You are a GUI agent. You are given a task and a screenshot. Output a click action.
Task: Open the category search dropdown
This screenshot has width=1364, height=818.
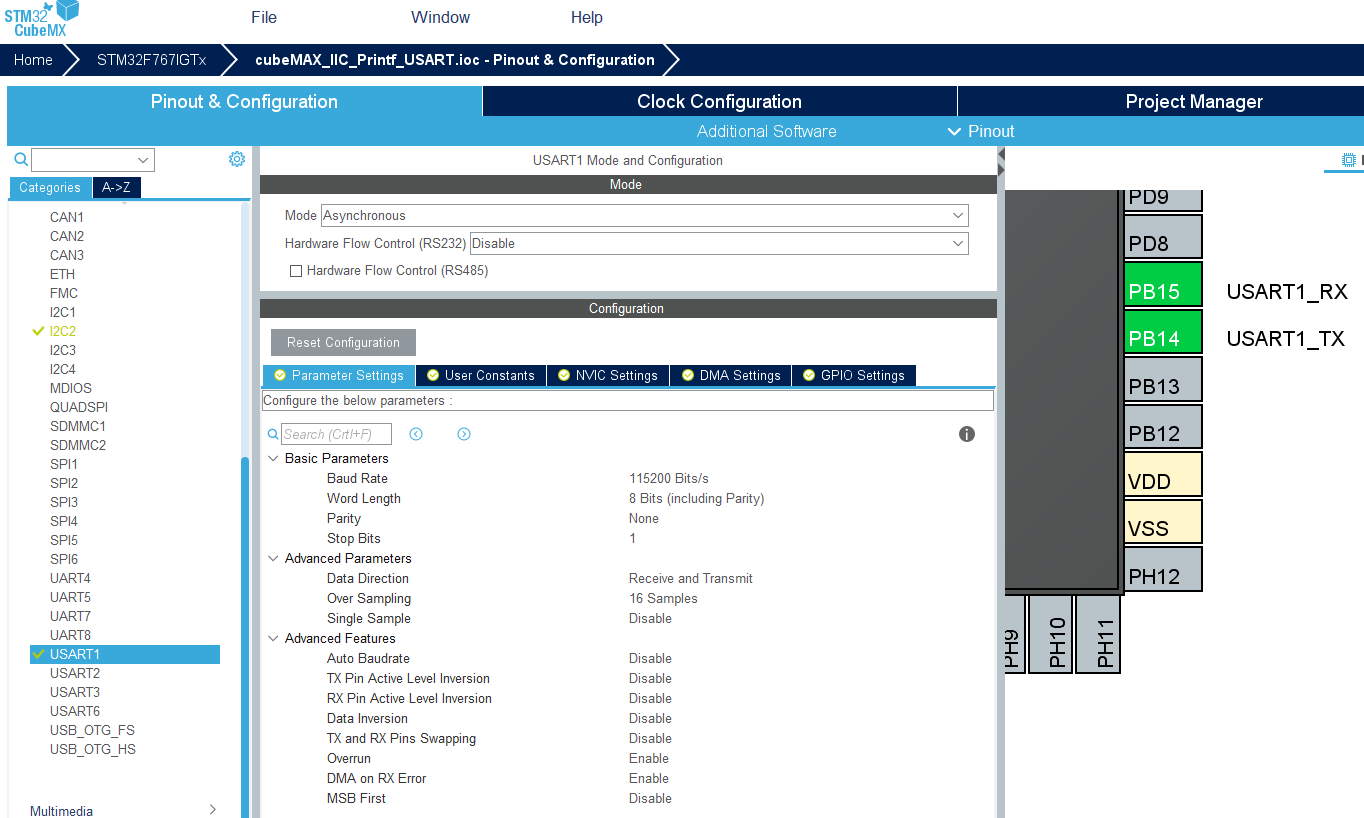(144, 160)
